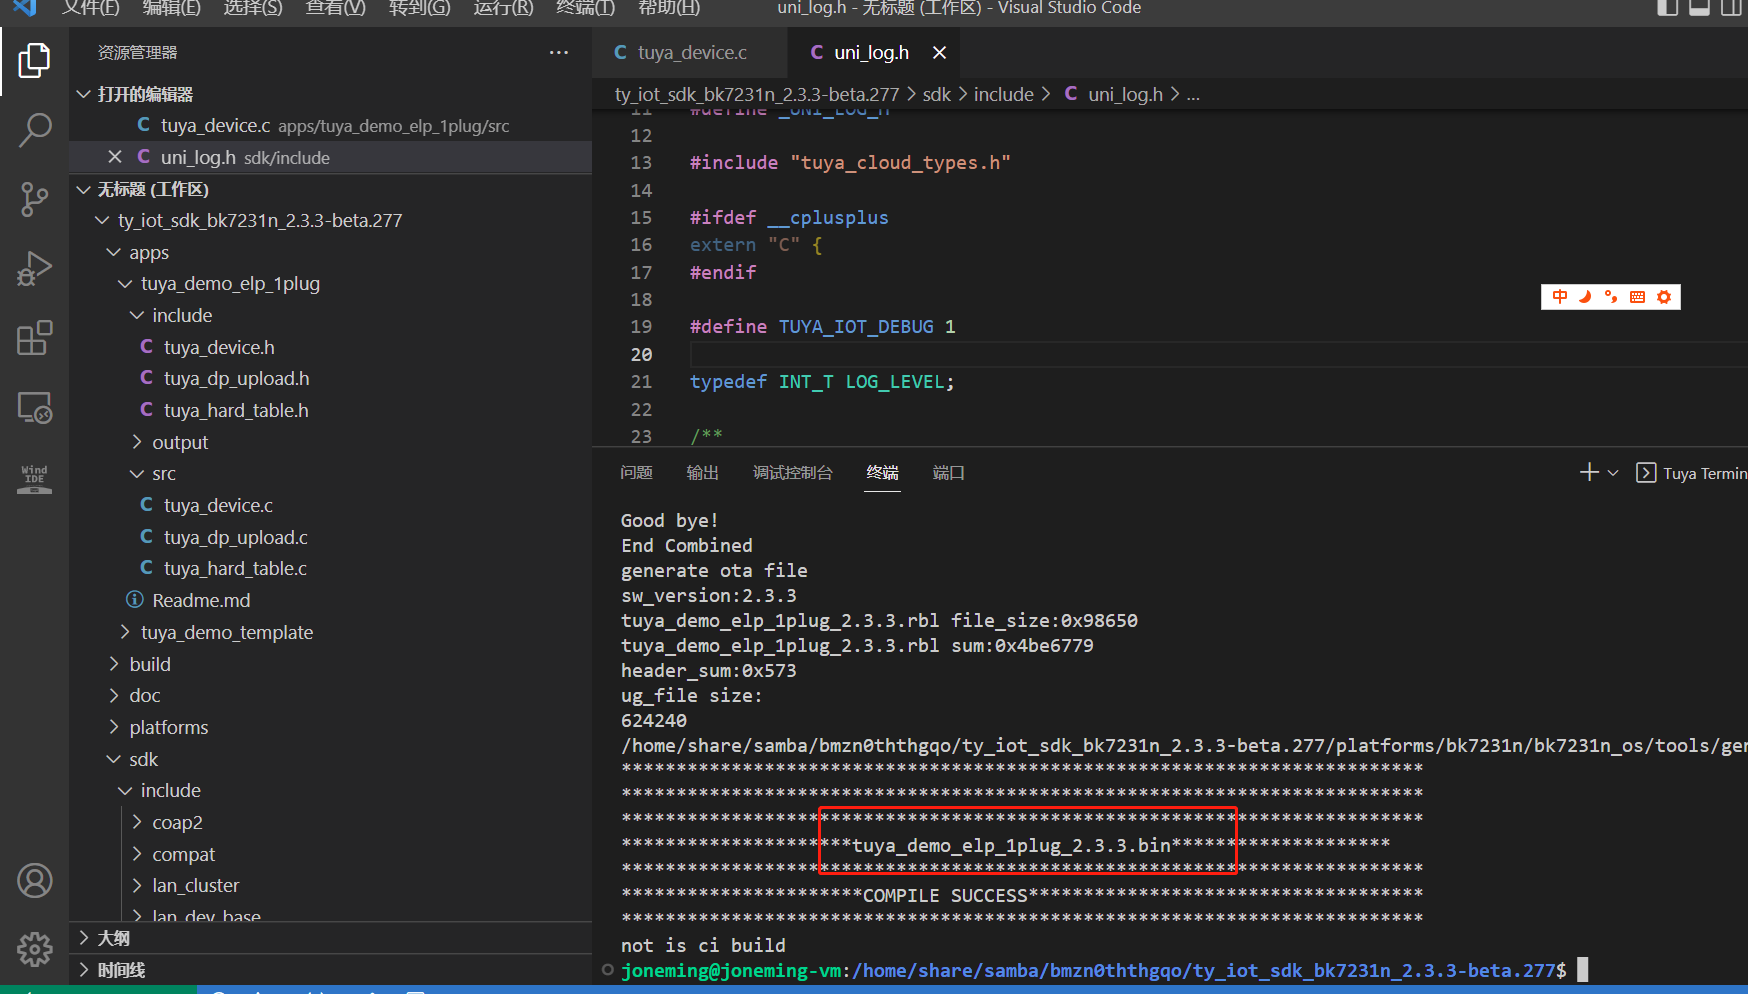
Task: Open the terminal launch profile dropdown arrow
Action: coord(1613,473)
